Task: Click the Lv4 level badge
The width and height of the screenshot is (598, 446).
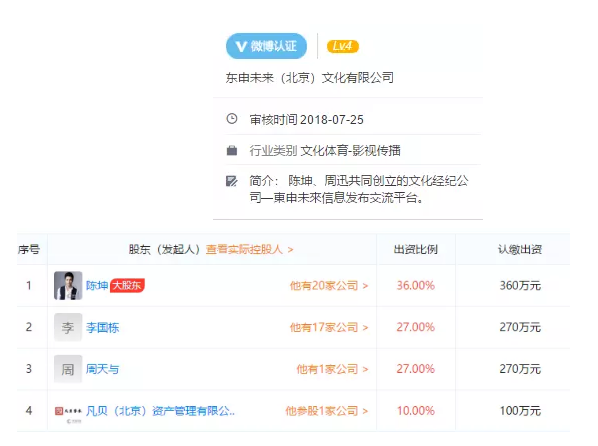Action: (342, 46)
